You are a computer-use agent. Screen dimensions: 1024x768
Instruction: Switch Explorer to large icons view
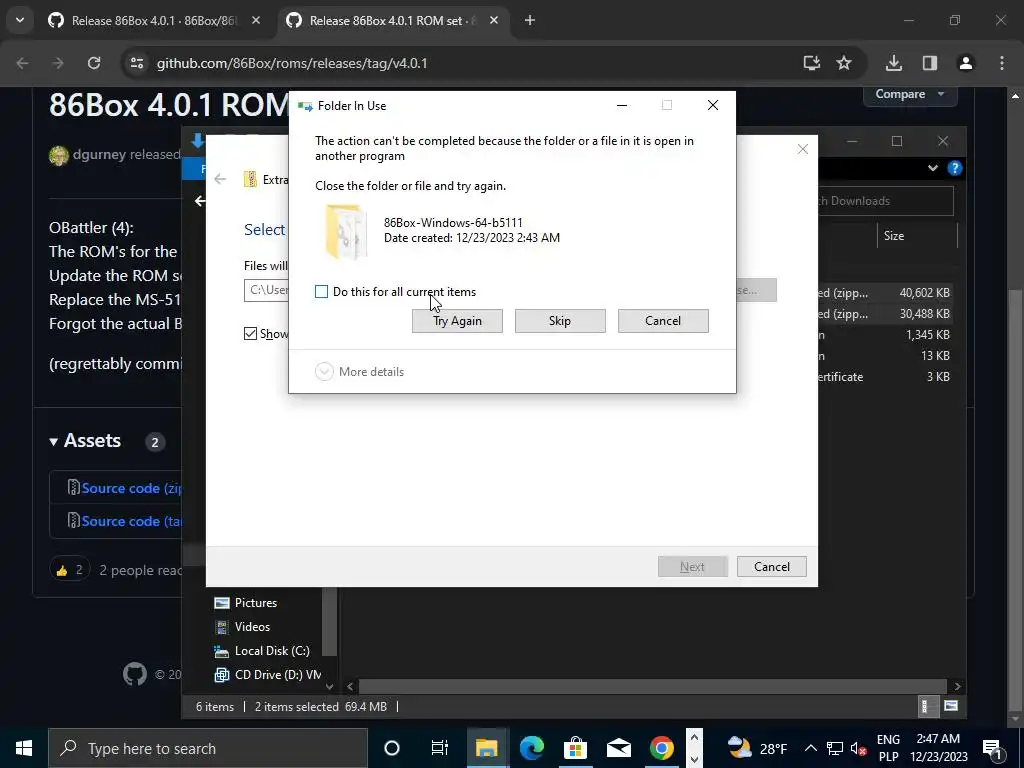click(951, 706)
